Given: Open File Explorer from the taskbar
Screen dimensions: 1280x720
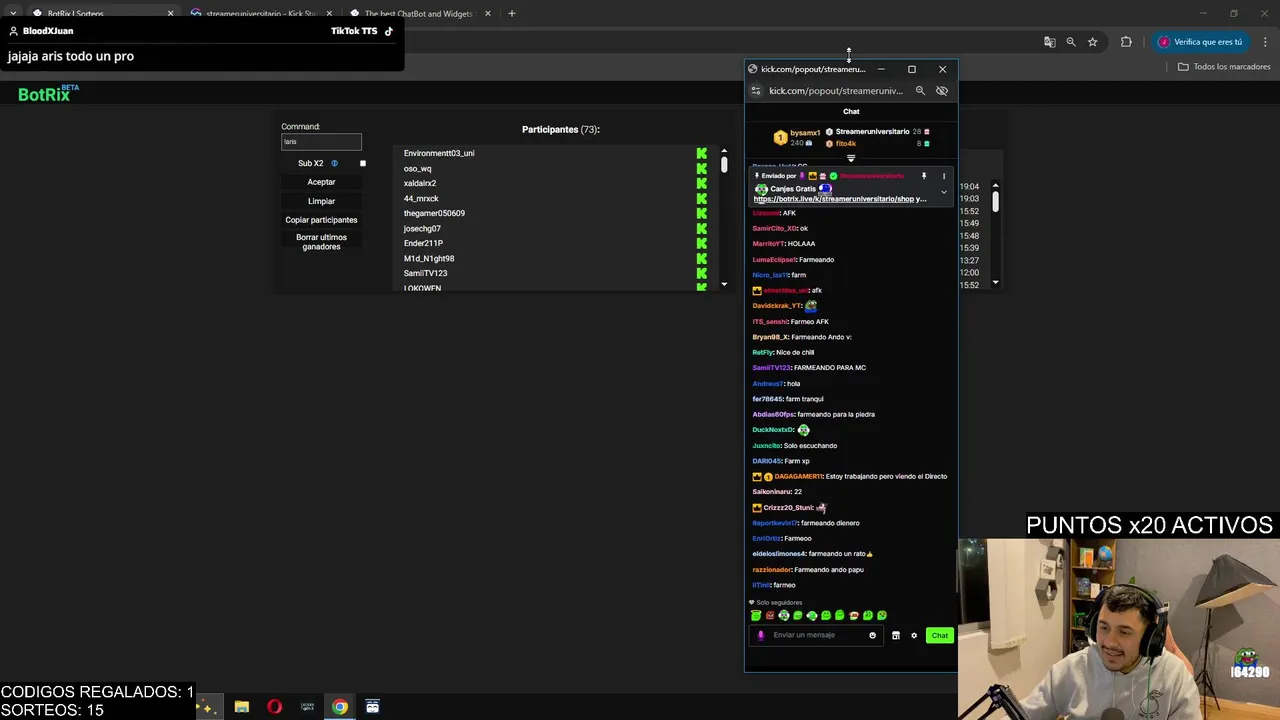Looking at the screenshot, I should (x=242, y=707).
